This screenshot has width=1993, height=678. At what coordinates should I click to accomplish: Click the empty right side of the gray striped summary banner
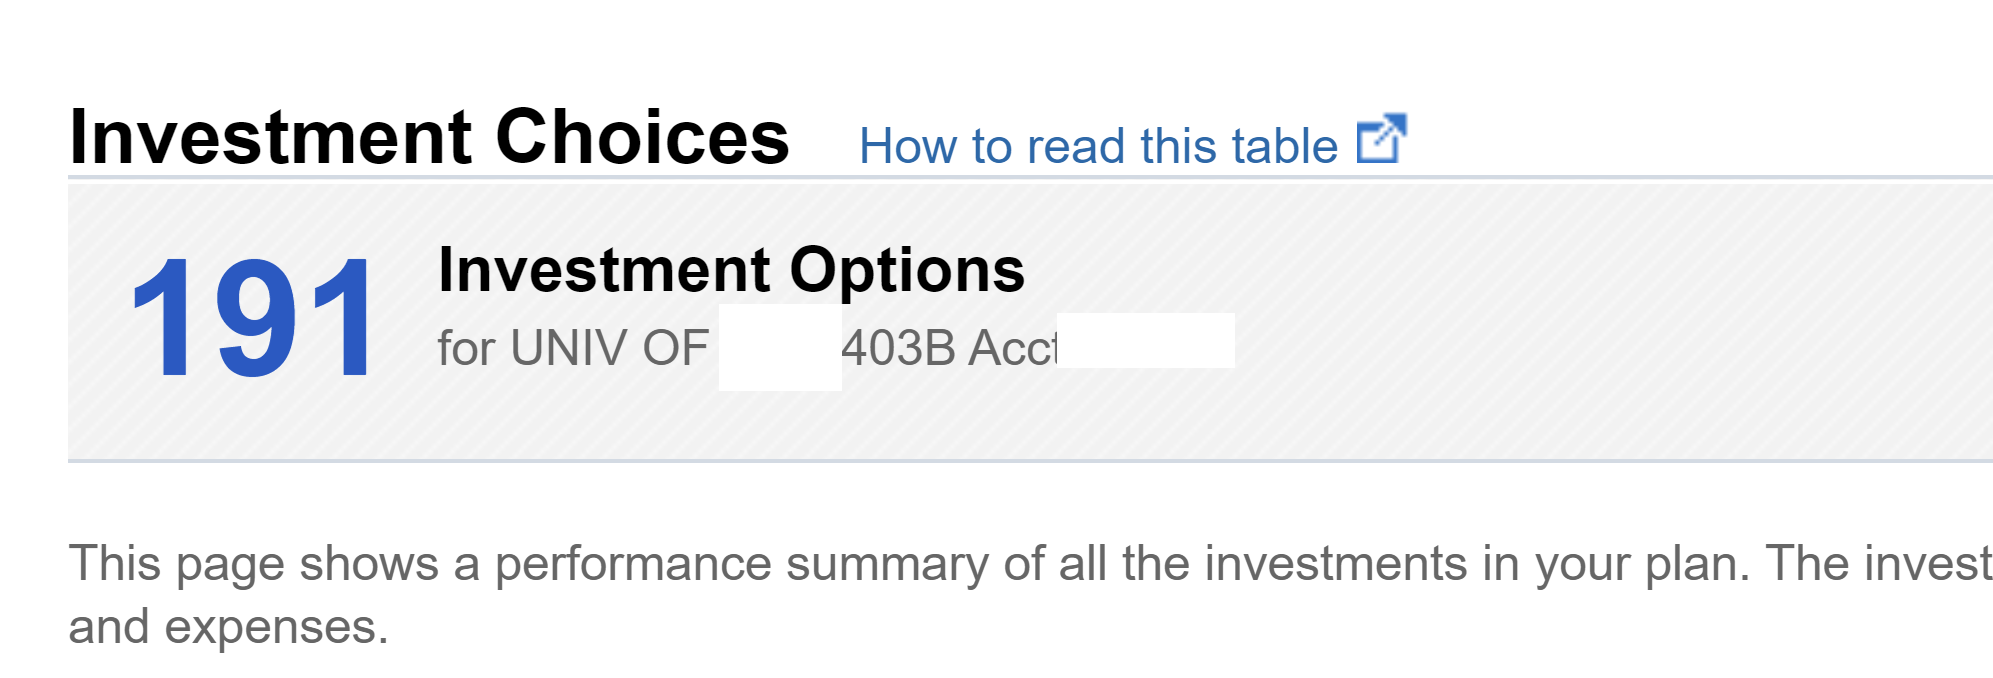point(1610,320)
